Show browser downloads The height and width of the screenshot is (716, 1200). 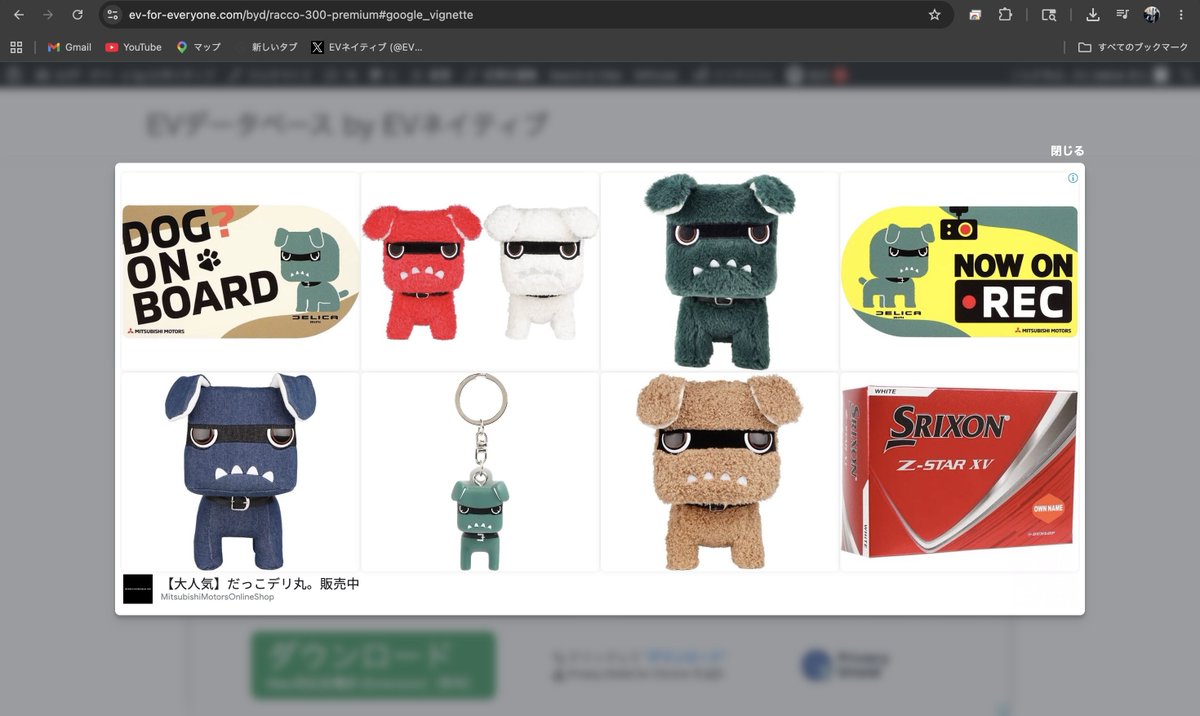pyautogui.click(x=1093, y=15)
